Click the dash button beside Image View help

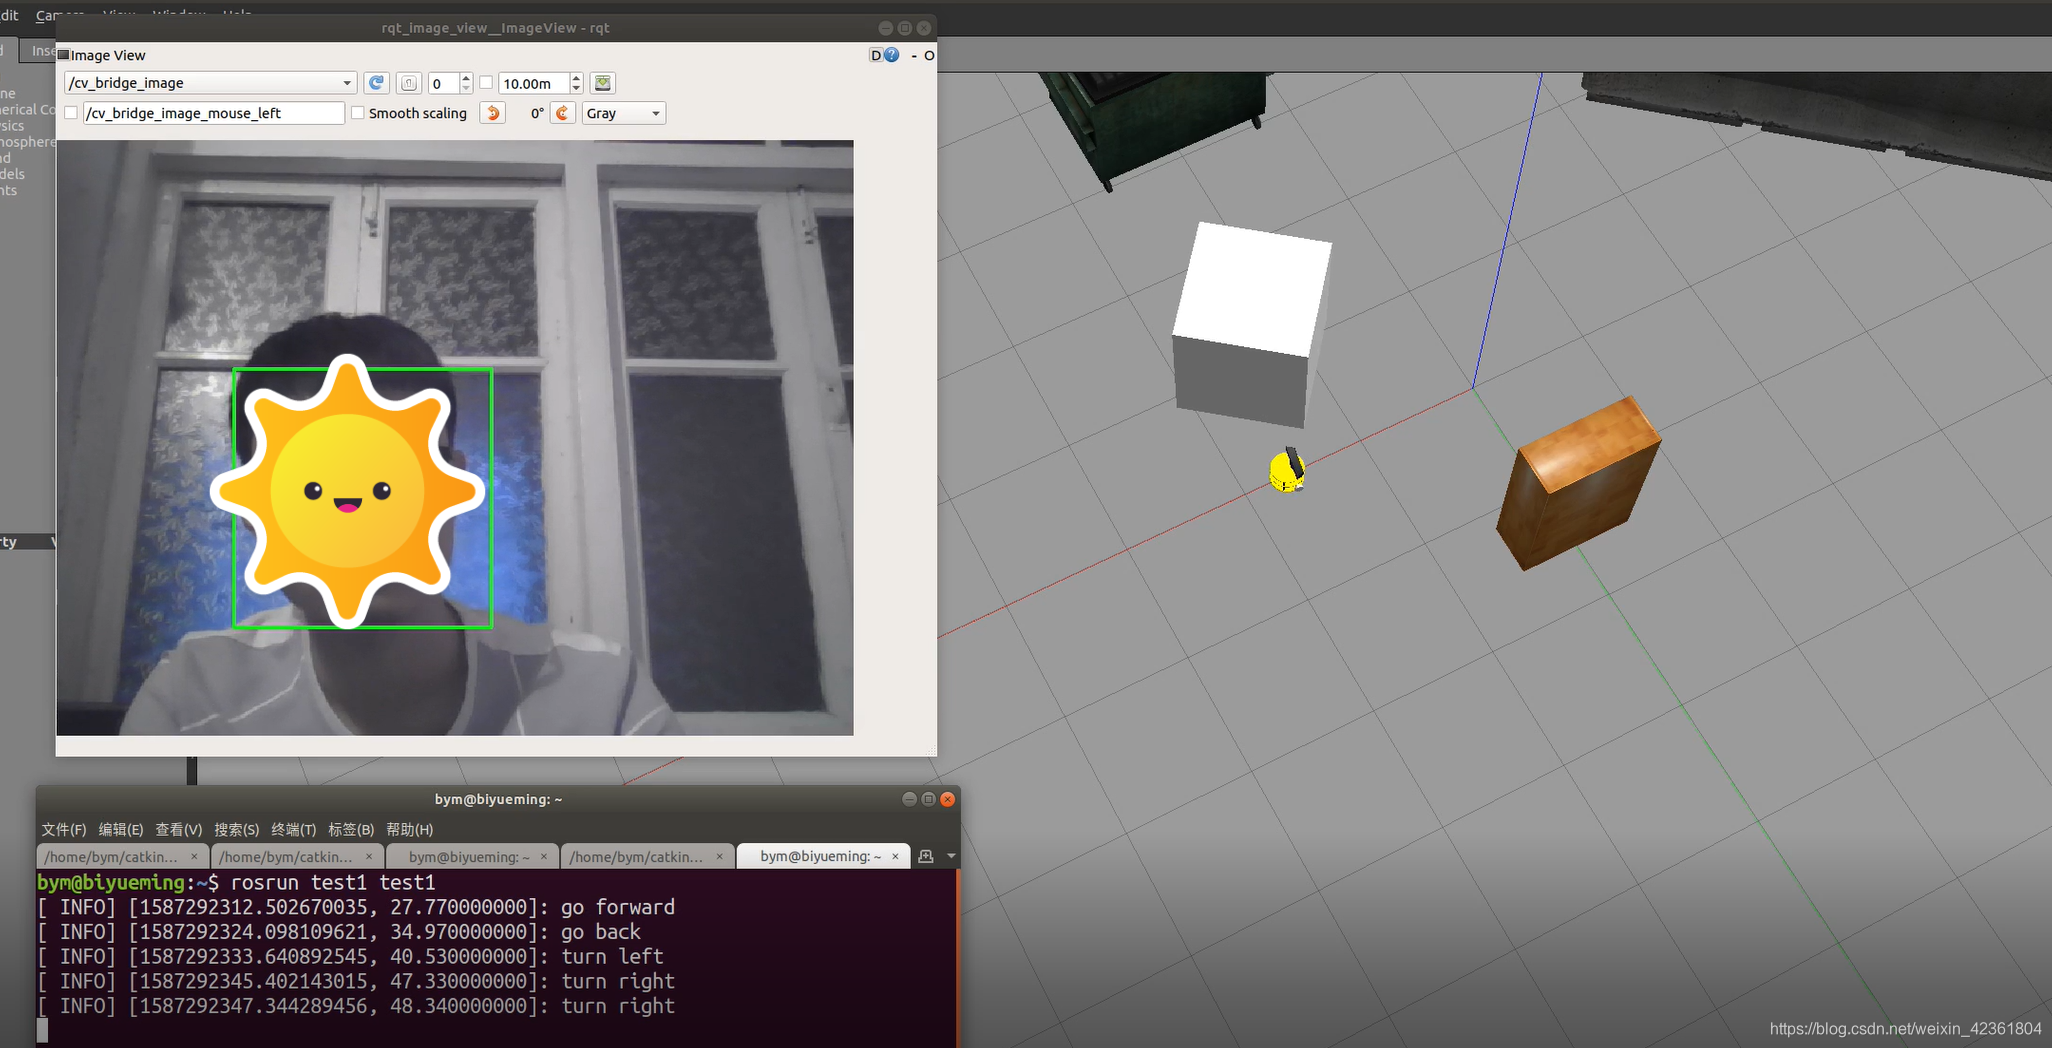(914, 55)
